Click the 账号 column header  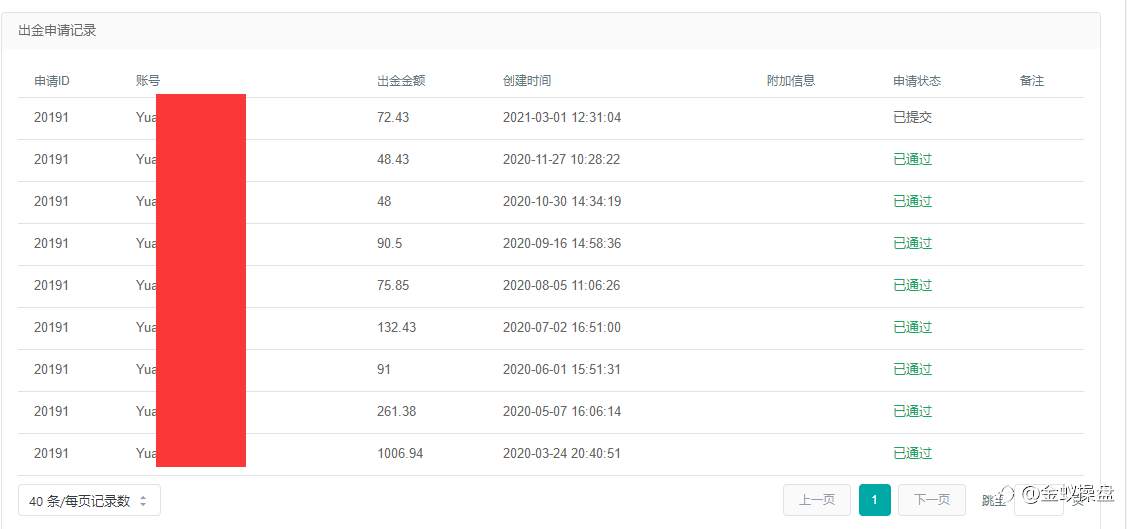(x=147, y=81)
